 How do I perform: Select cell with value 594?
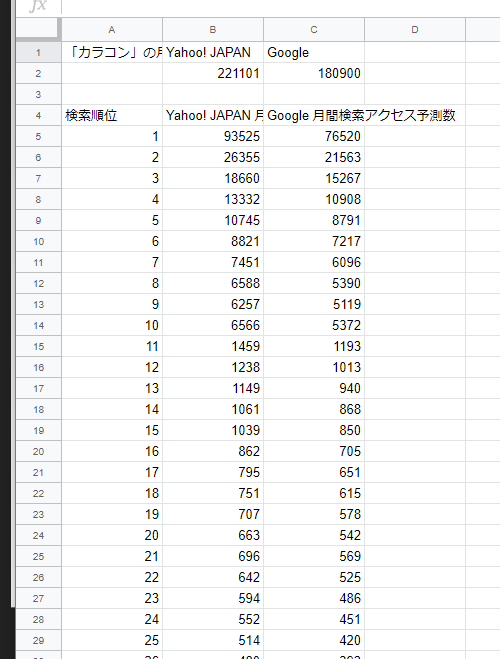point(213,598)
